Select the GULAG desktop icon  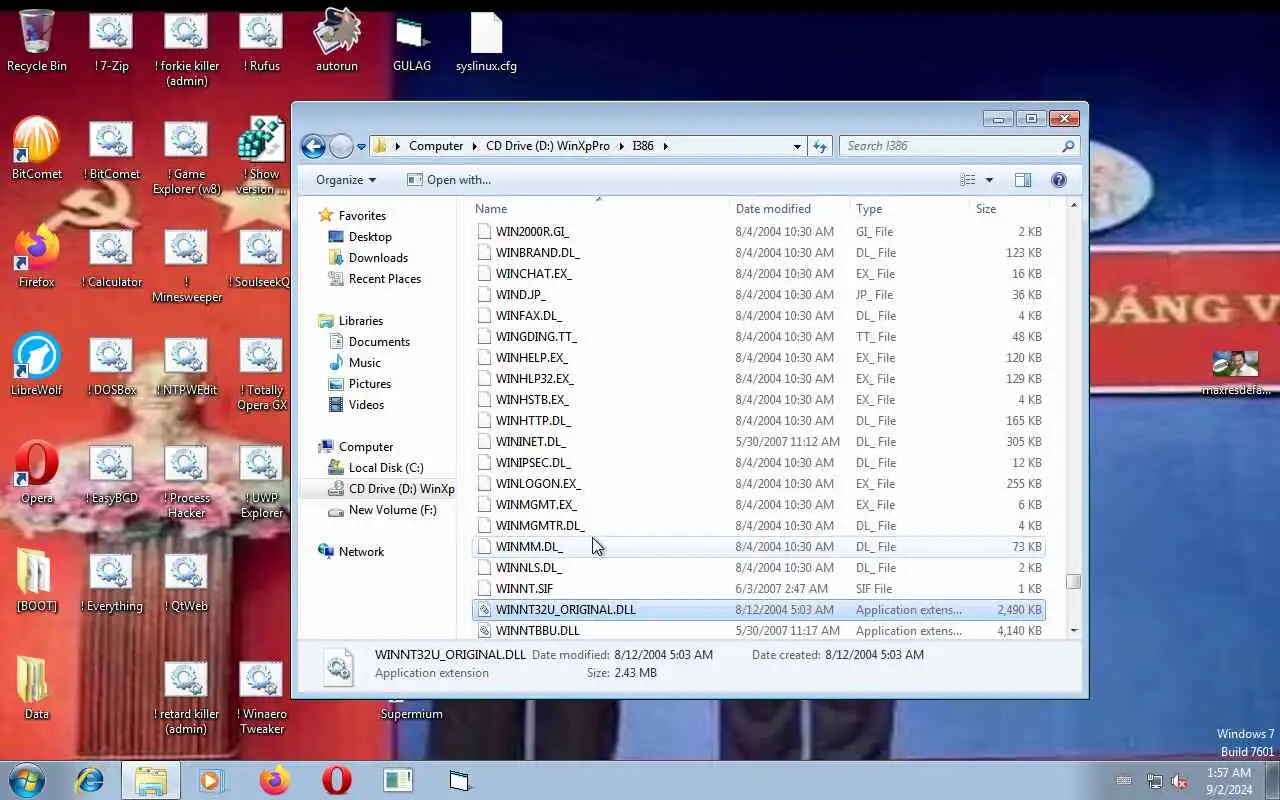[x=412, y=42]
